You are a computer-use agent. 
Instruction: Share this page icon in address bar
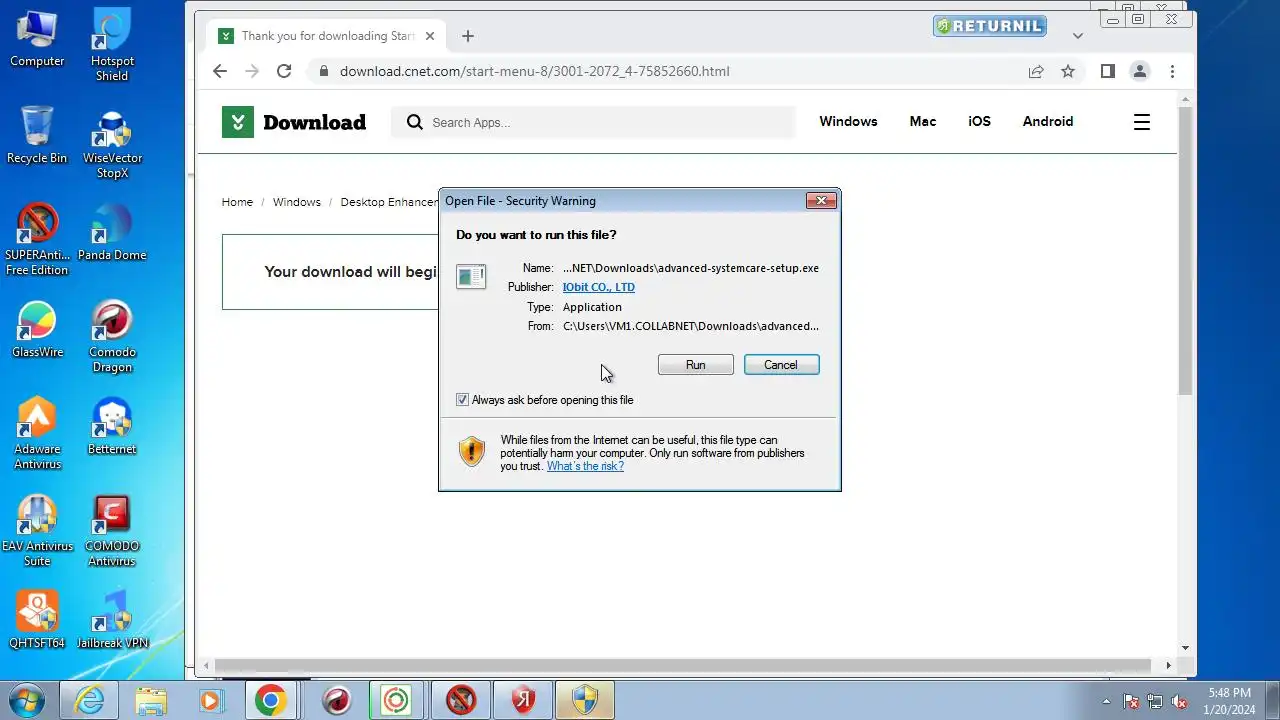(1036, 71)
